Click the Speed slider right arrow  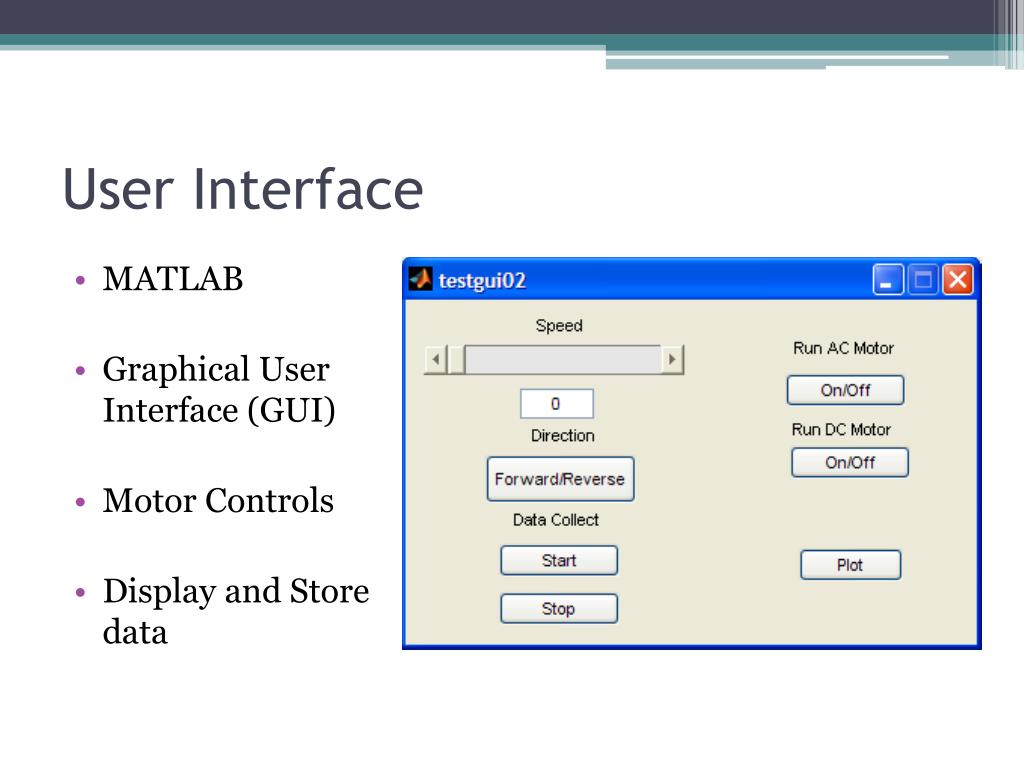pyautogui.click(x=672, y=359)
